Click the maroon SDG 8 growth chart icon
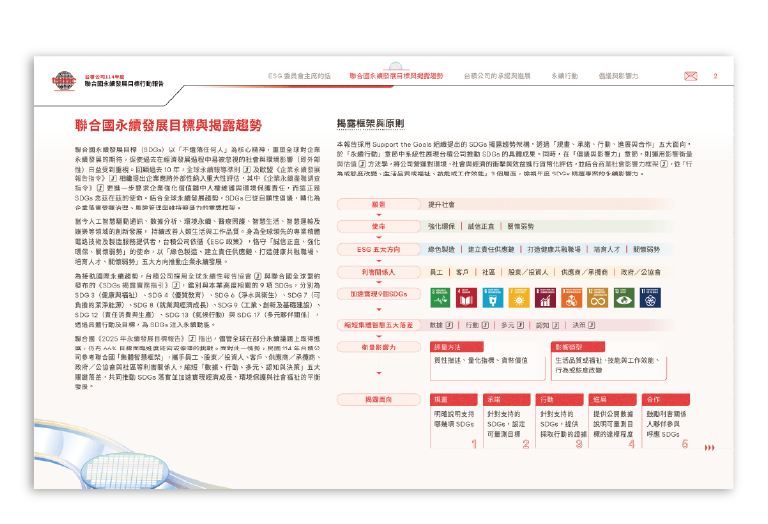Screen dimensions: 768x524 545,298
